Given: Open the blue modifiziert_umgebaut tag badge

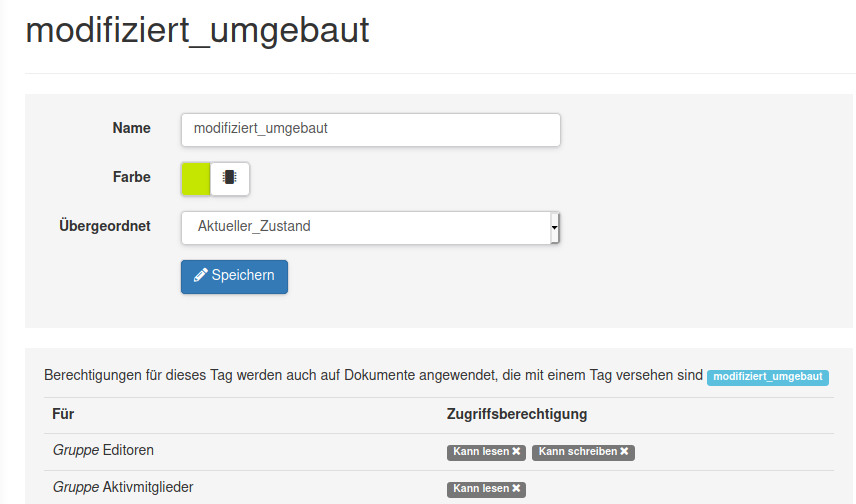Looking at the screenshot, I should (768, 377).
